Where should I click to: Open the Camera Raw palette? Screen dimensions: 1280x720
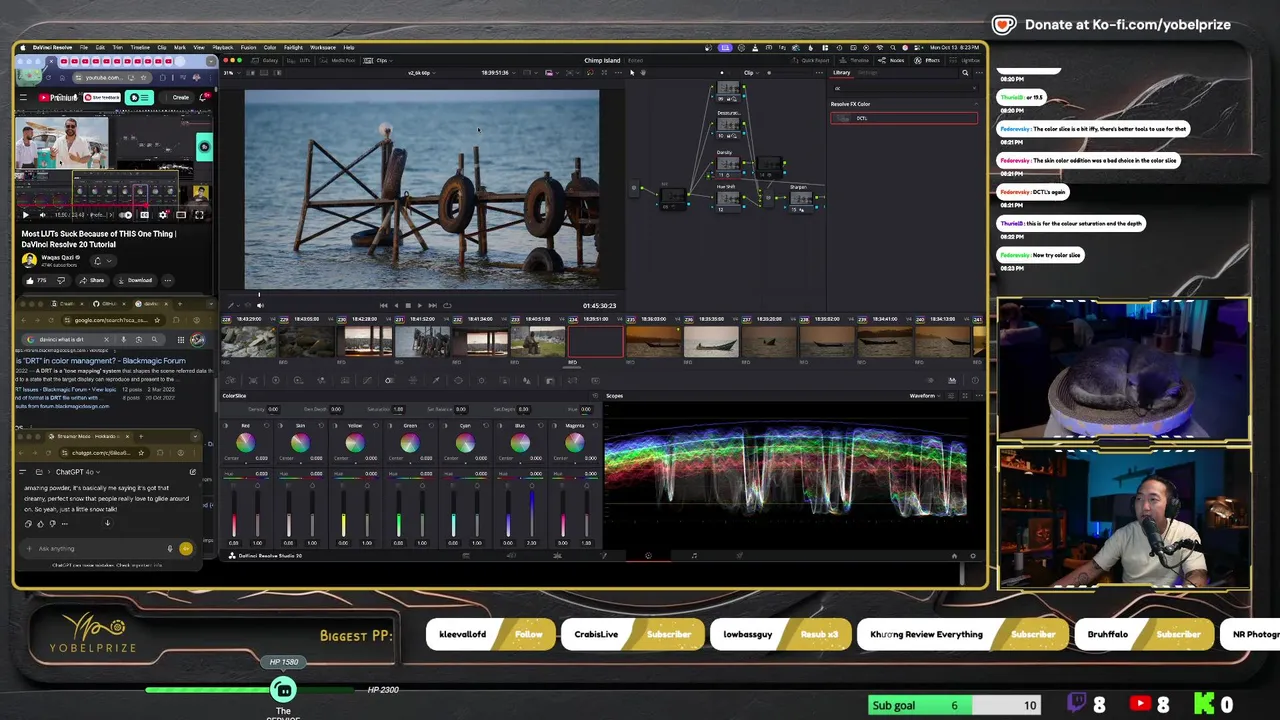230,380
